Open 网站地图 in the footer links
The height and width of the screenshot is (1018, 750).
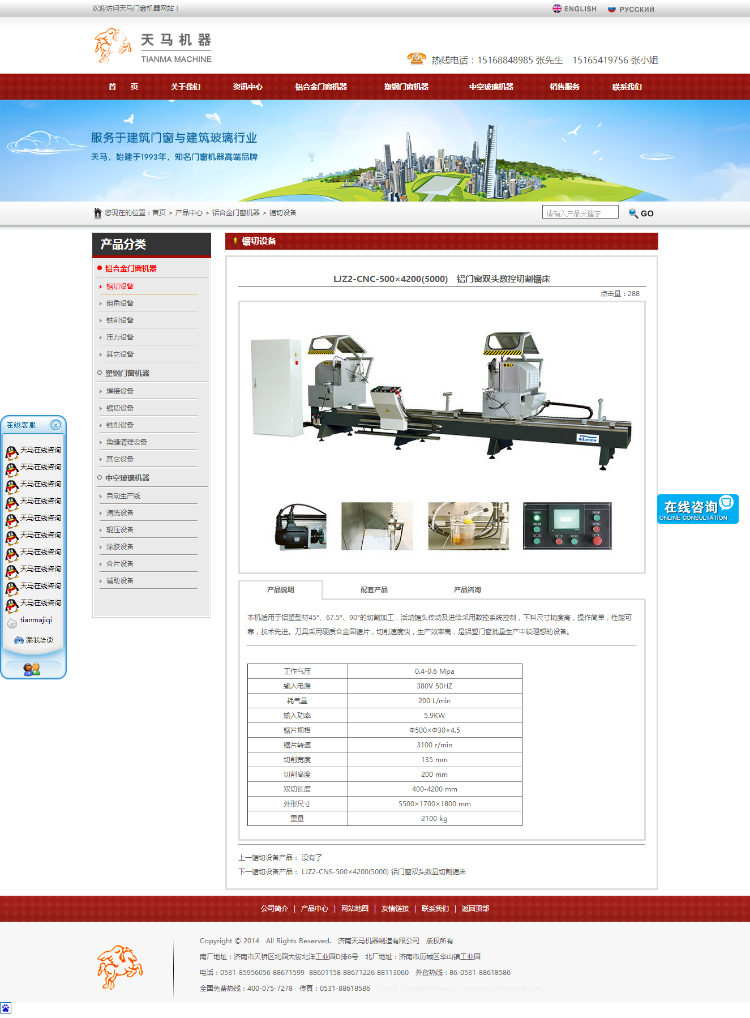[x=355, y=908]
